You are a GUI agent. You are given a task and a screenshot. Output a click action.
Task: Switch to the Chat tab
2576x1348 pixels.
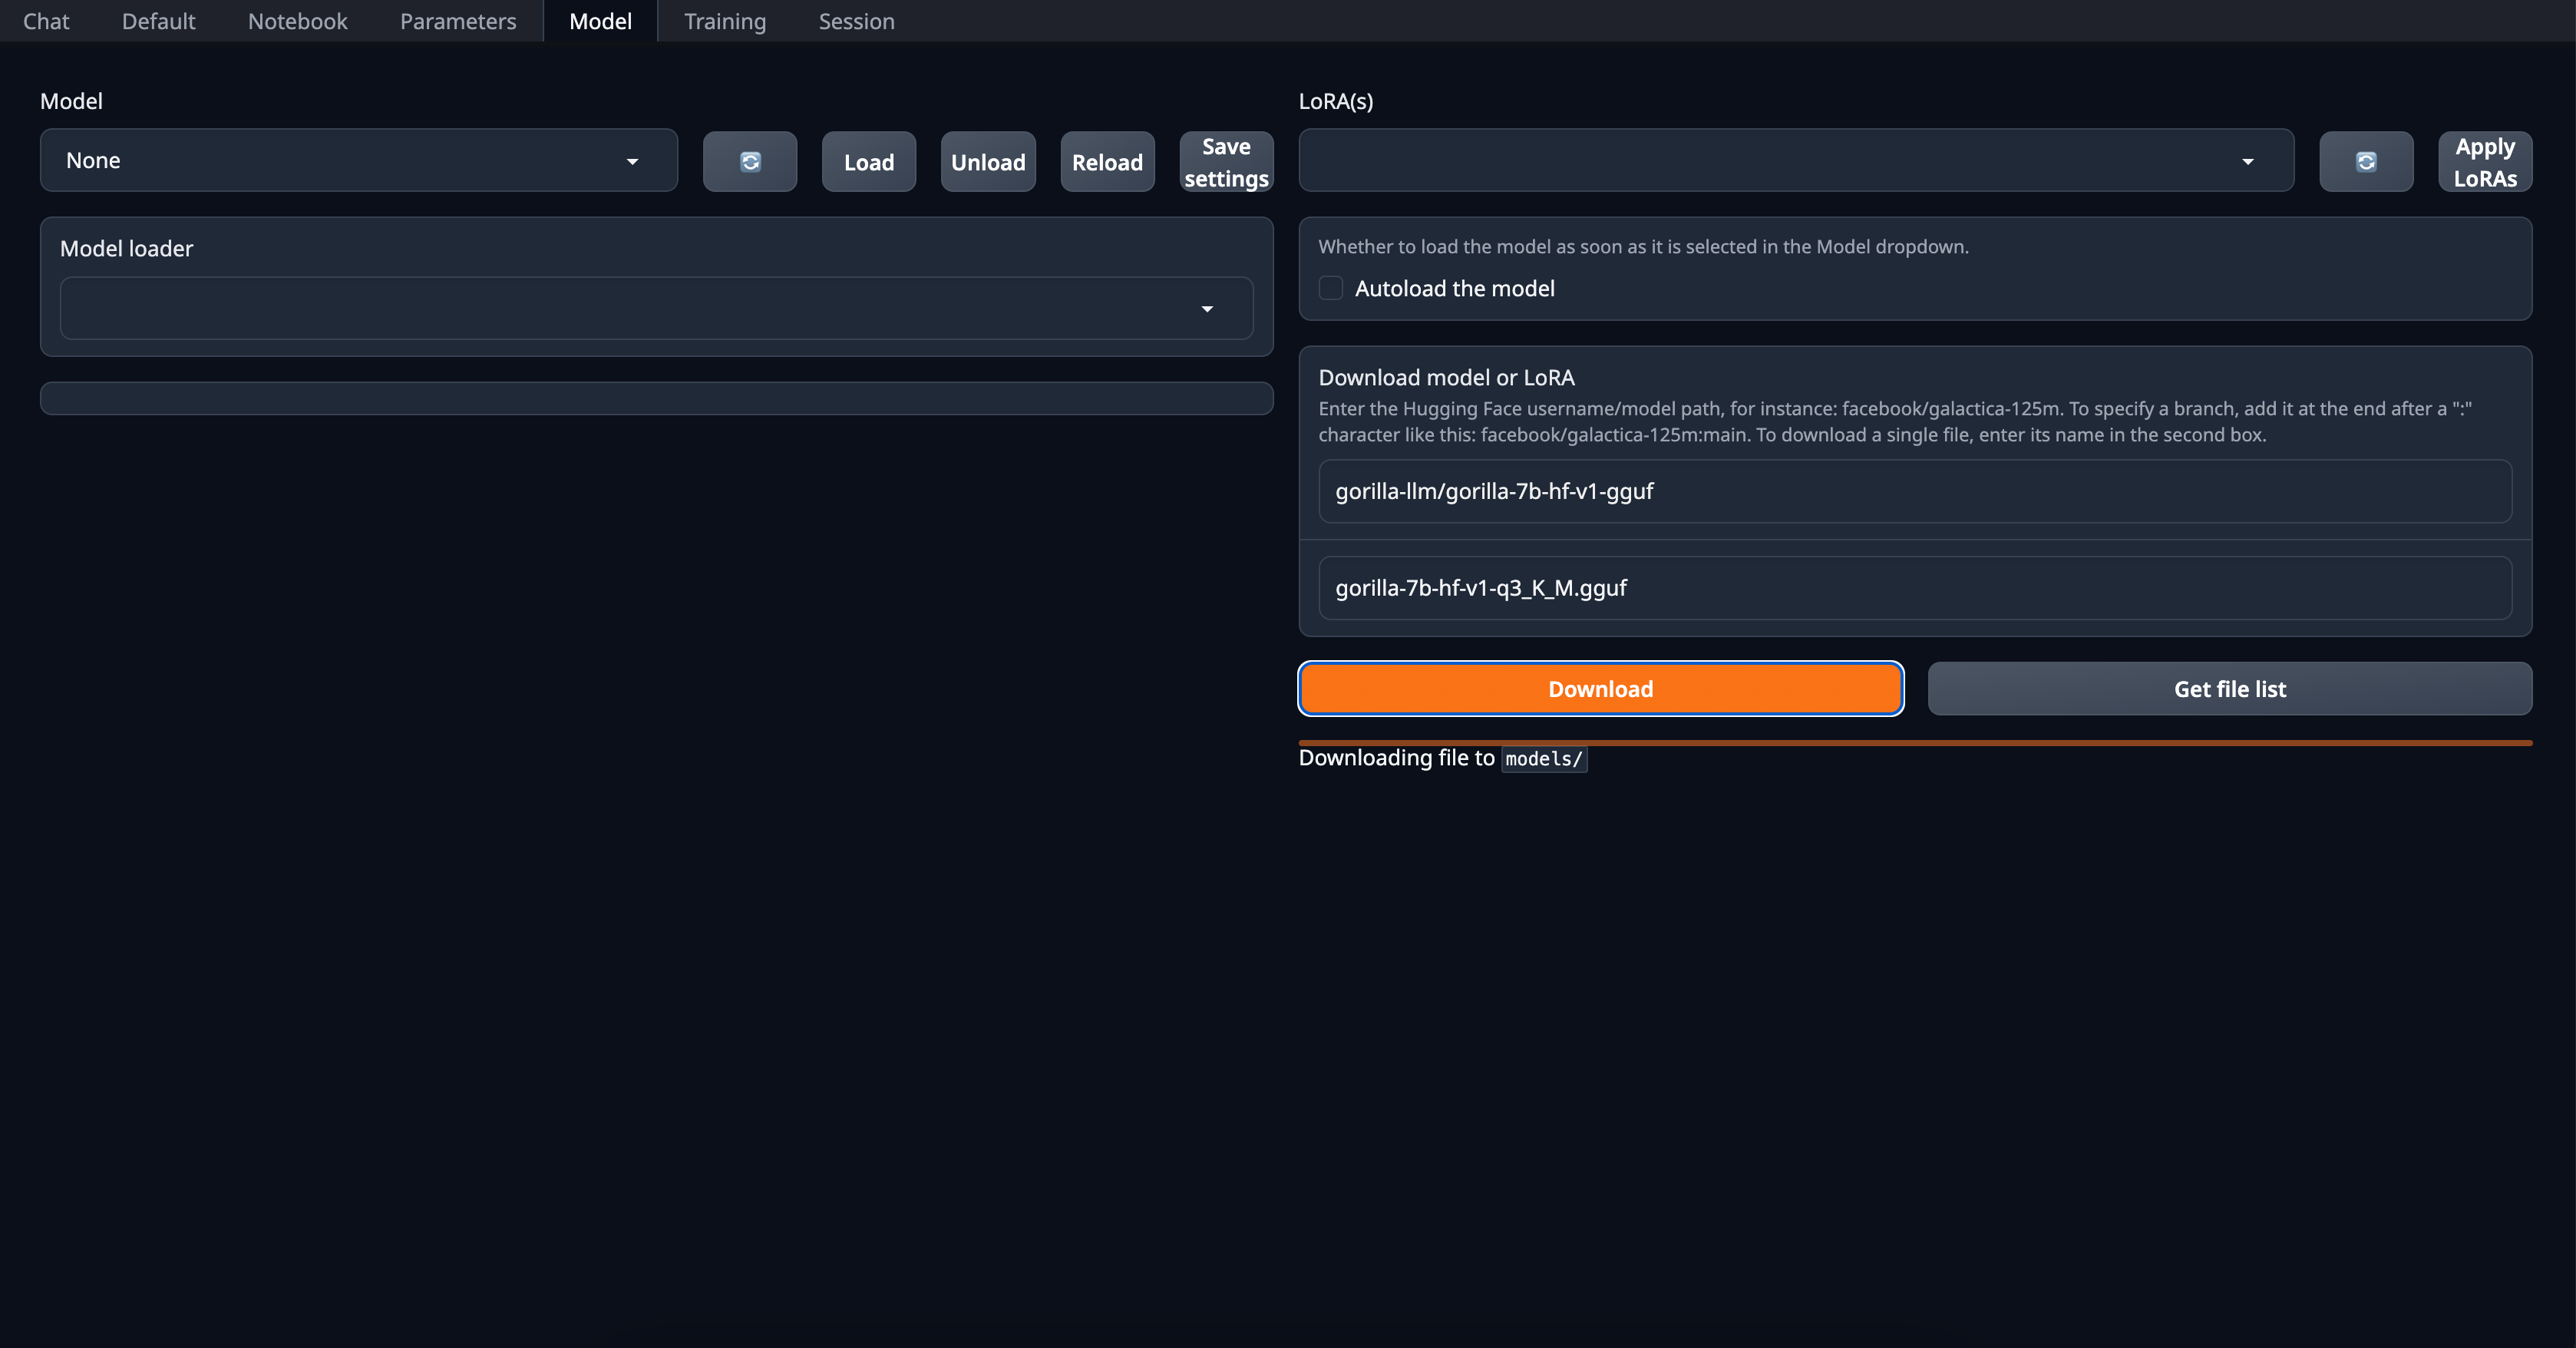[x=46, y=21]
